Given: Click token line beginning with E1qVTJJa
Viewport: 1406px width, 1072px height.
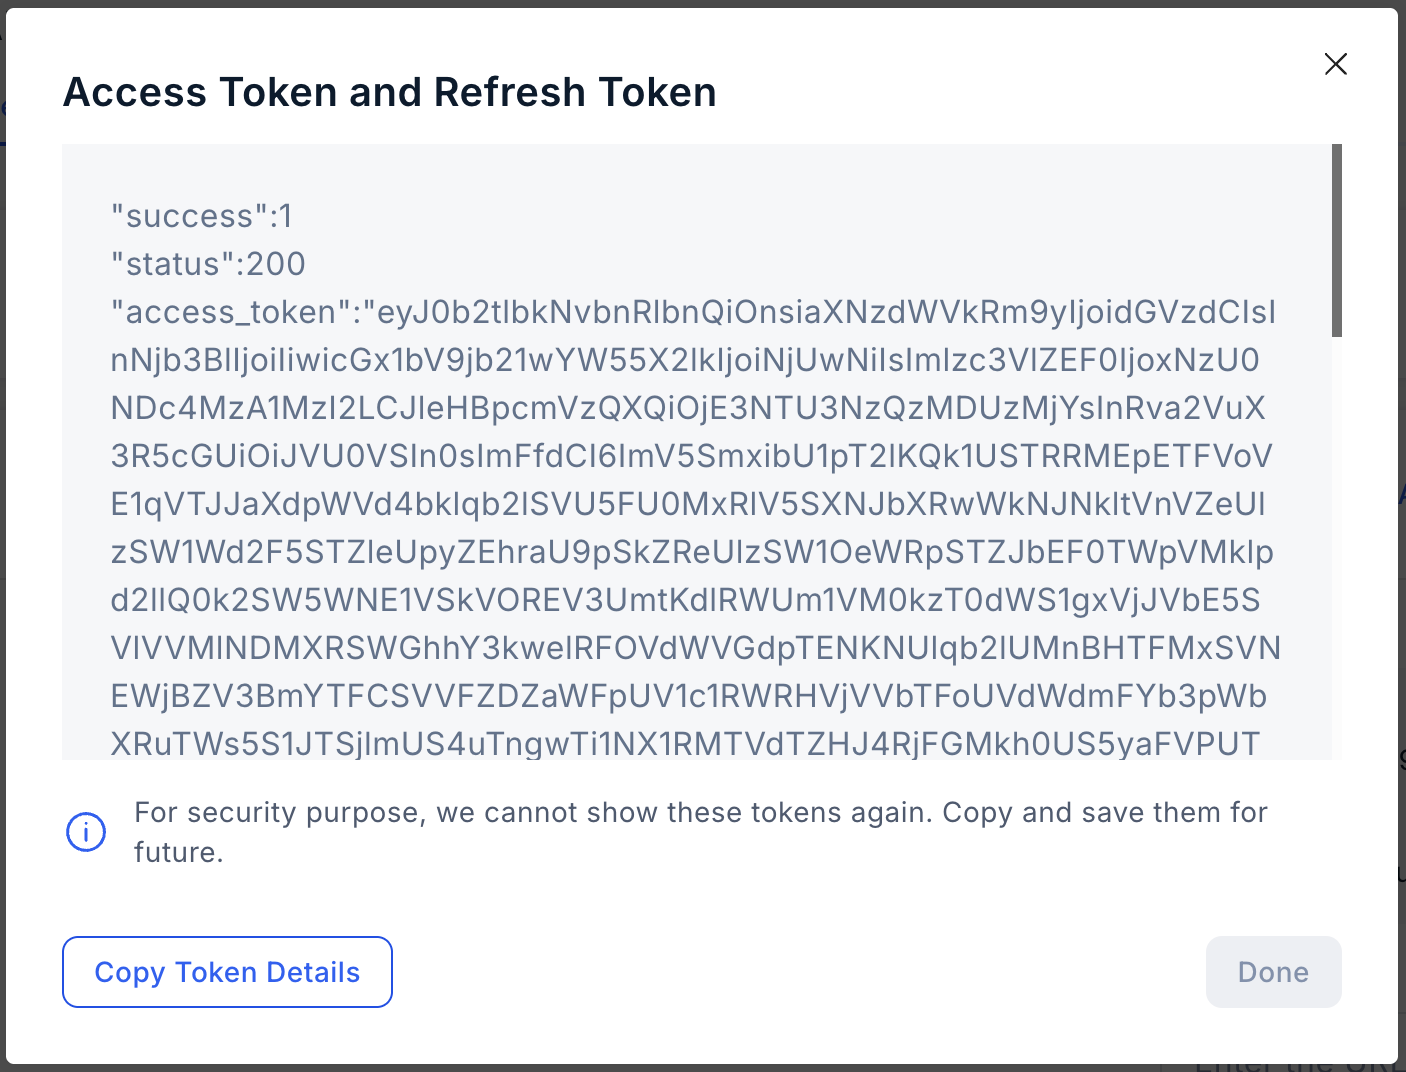Looking at the screenshot, I should [688, 504].
